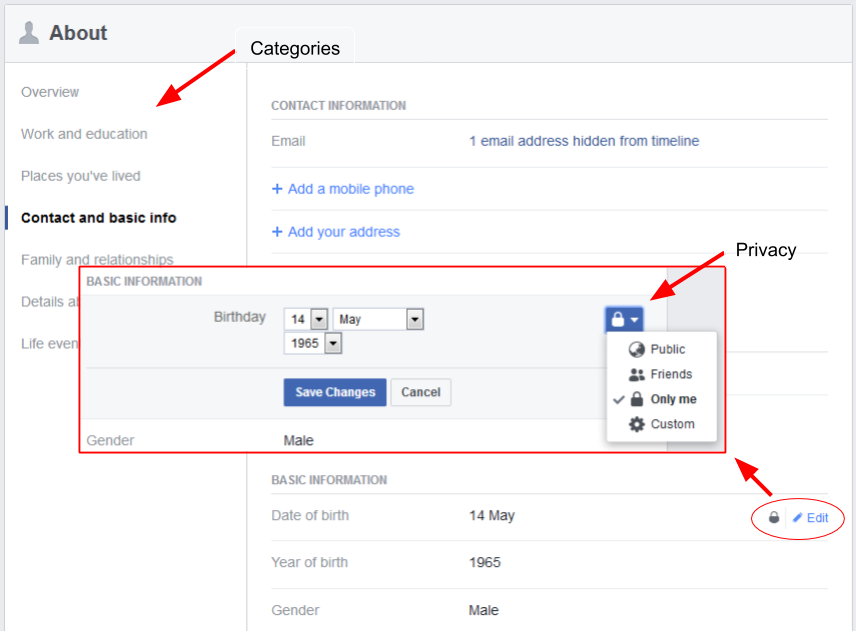
Task: Click the padlock icon for Only me
Action: [x=637, y=399]
